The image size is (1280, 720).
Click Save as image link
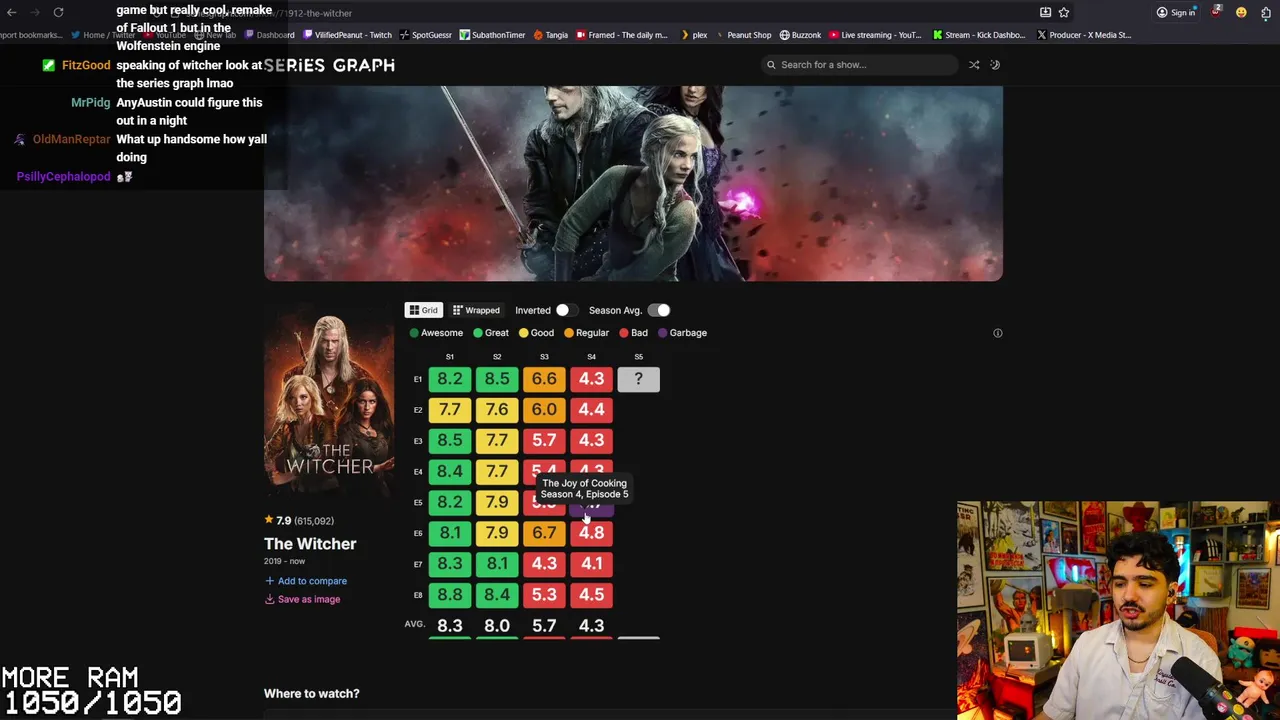coord(302,599)
